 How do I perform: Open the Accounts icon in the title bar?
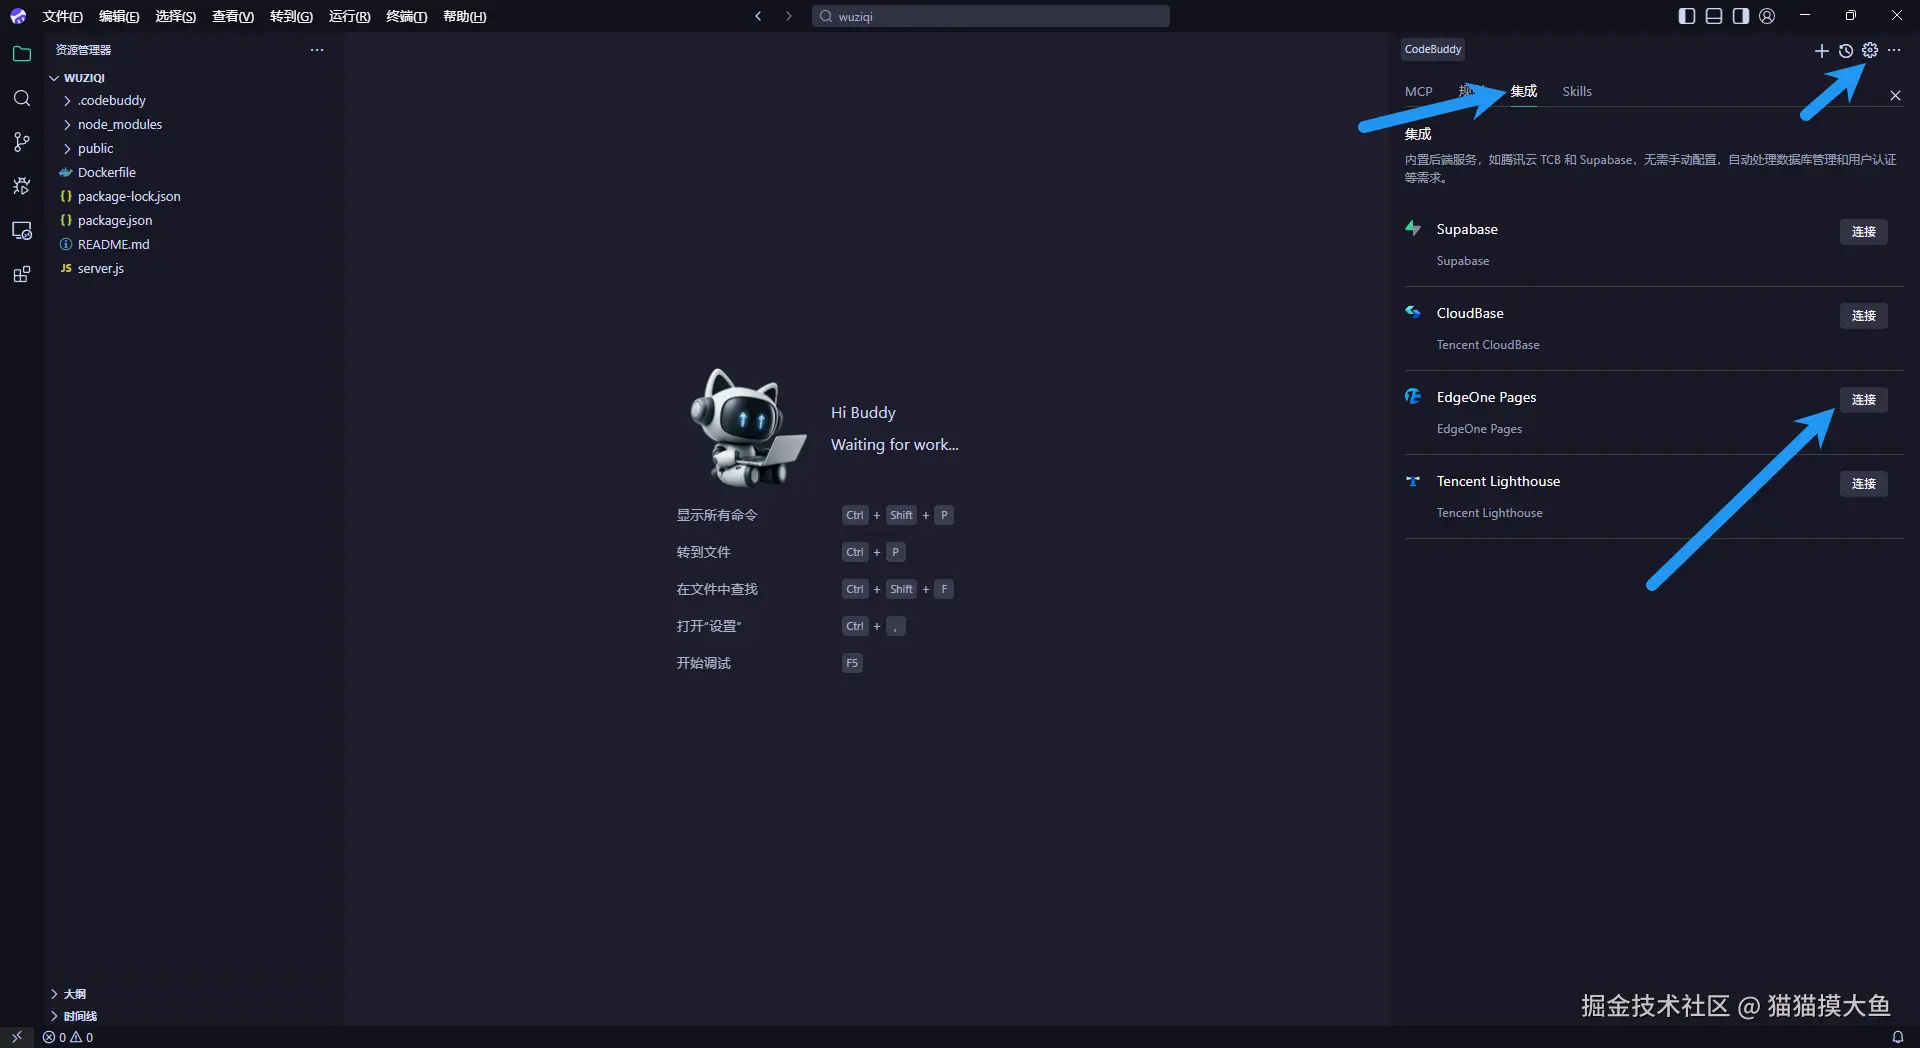click(x=1767, y=16)
